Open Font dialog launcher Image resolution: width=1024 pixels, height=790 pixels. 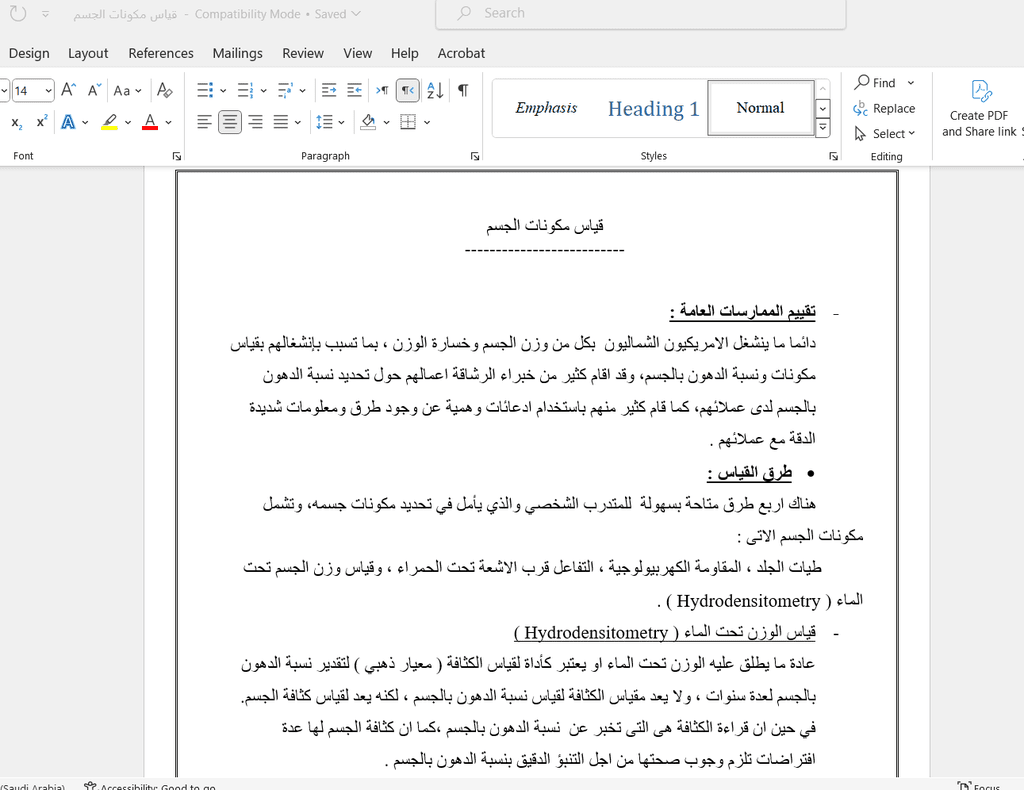tap(176, 156)
